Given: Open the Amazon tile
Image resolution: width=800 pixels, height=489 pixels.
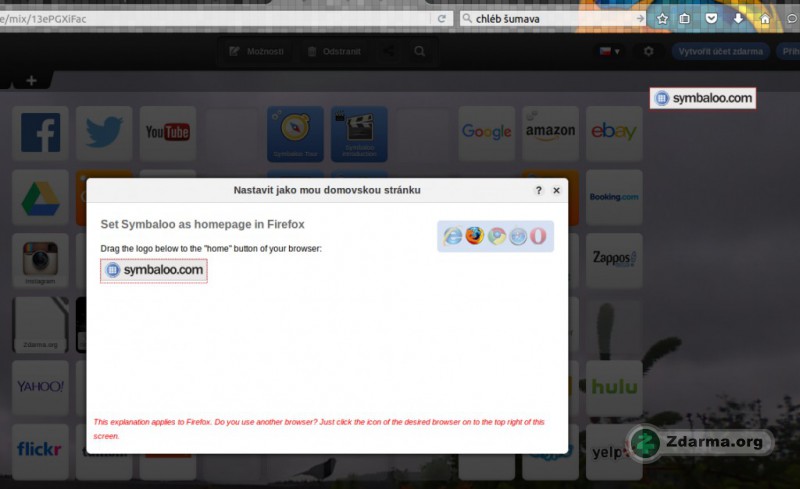Looking at the screenshot, I should [x=551, y=134].
